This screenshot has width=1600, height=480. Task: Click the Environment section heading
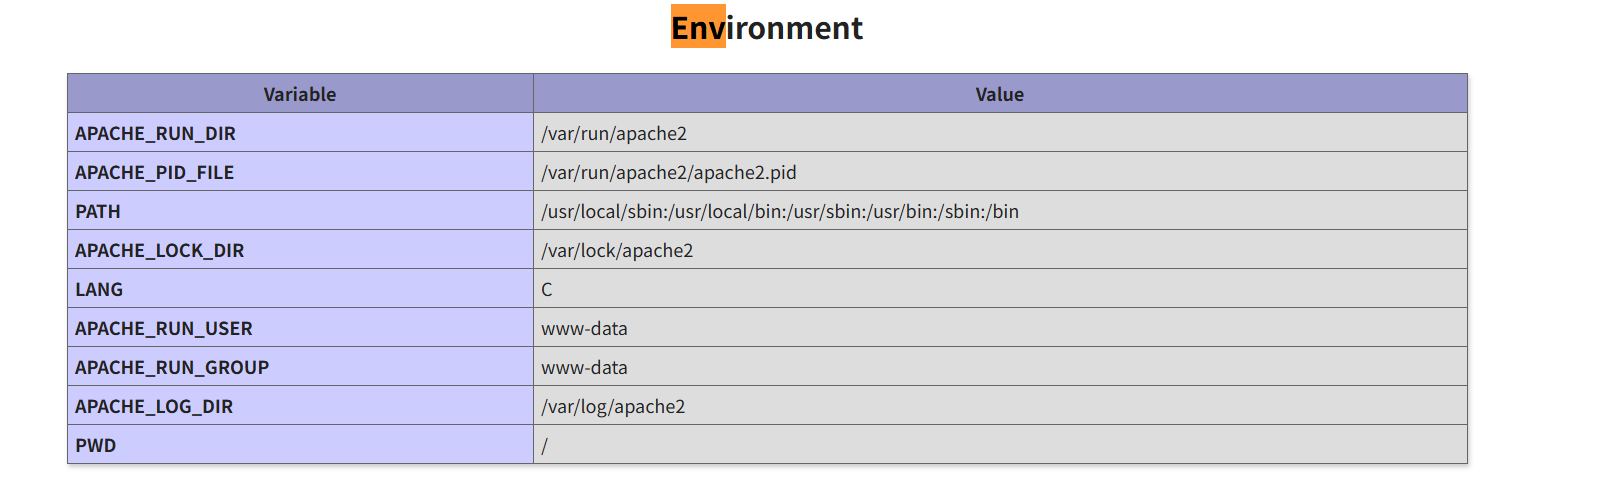click(766, 28)
